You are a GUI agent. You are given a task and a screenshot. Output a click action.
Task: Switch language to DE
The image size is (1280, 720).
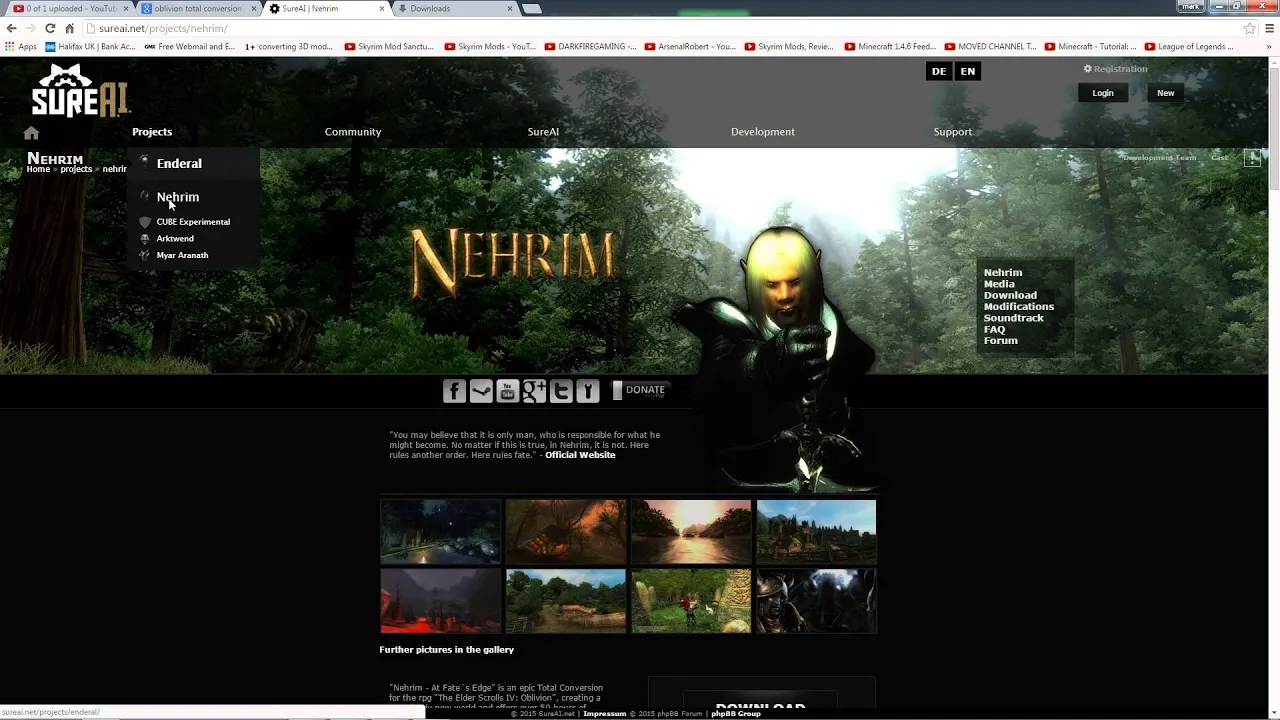tap(939, 71)
